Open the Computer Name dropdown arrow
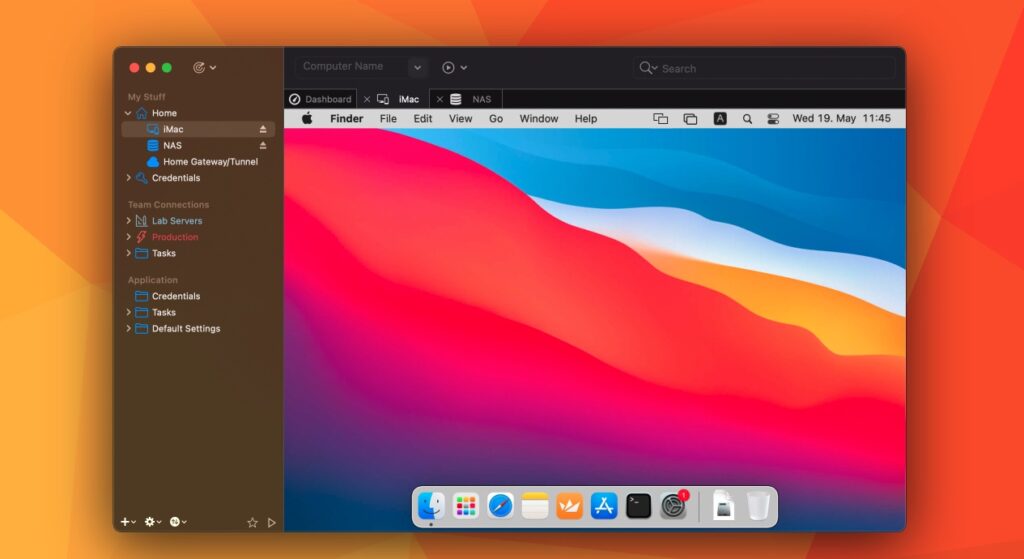 [x=417, y=67]
